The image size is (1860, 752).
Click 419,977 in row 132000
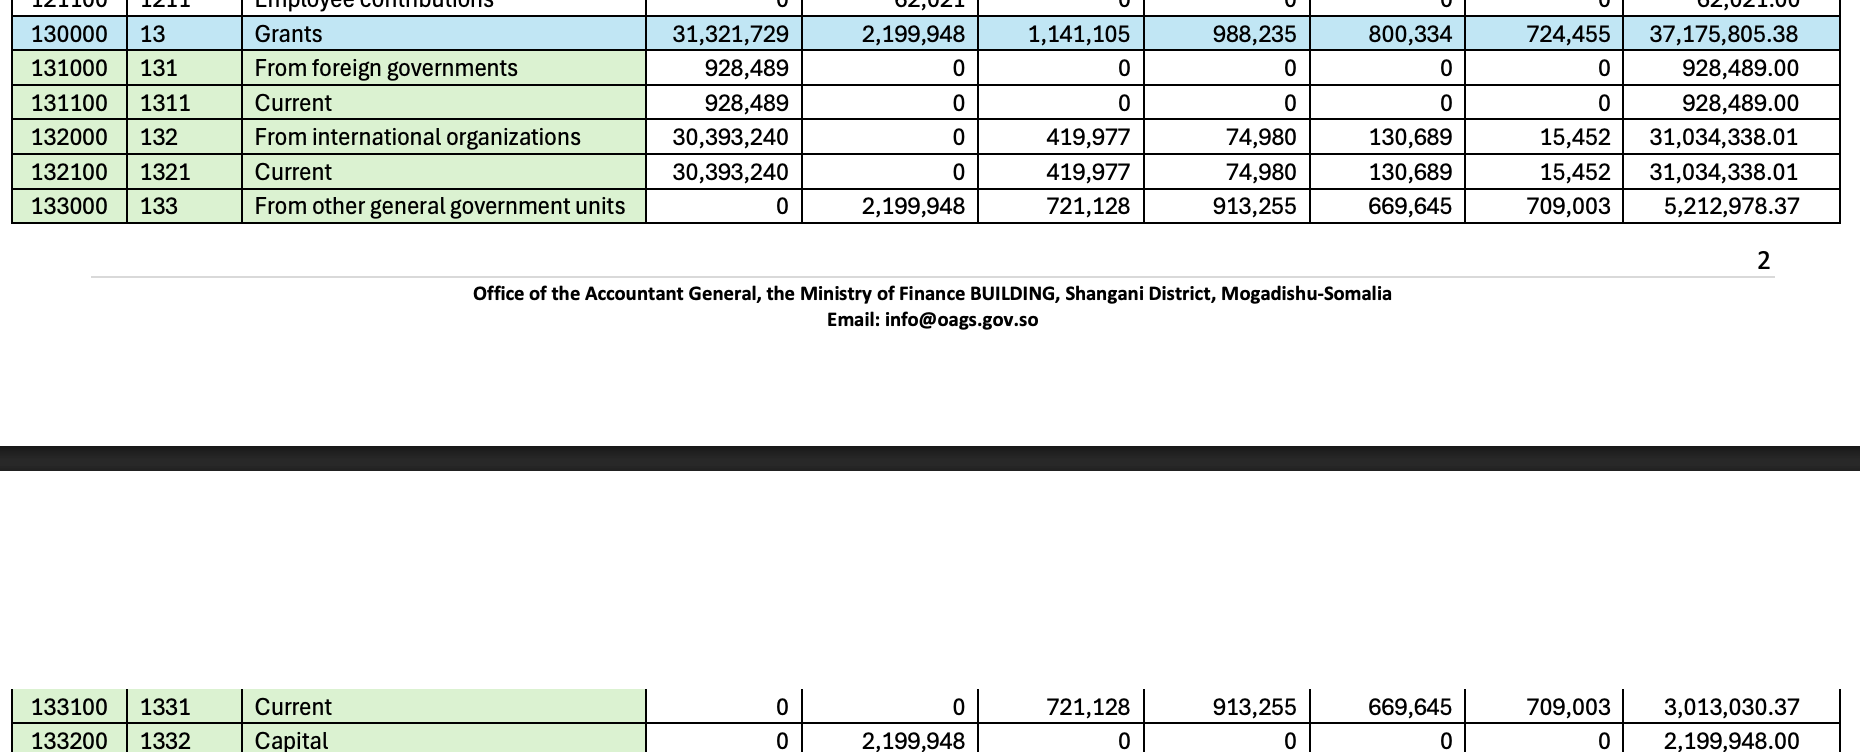point(1087,137)
